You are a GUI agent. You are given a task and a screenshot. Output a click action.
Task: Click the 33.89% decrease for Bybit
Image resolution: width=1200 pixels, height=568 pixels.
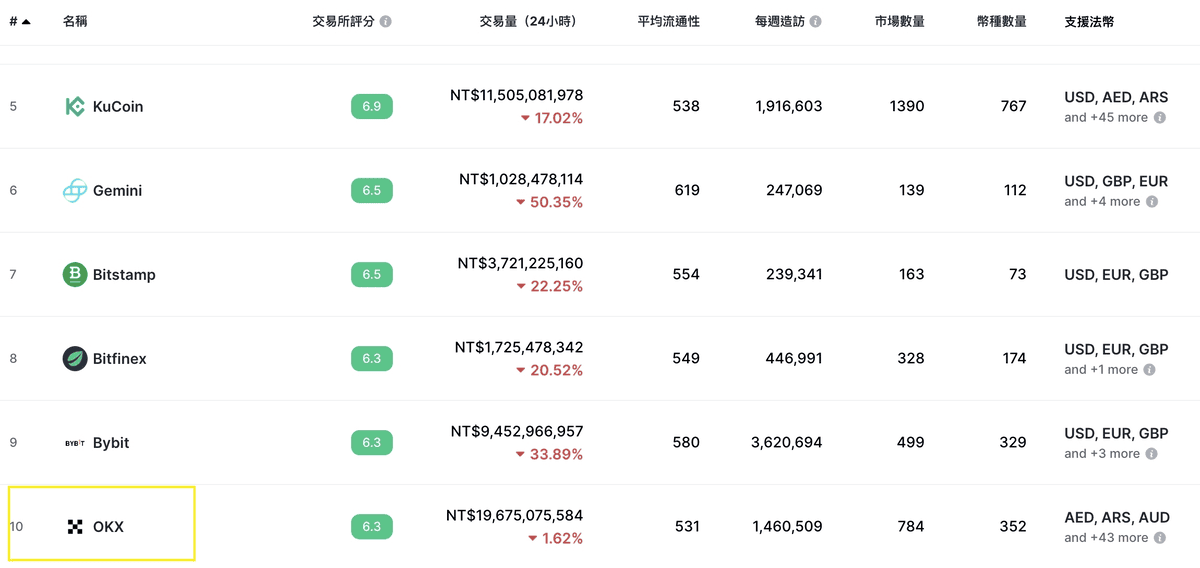549,454
